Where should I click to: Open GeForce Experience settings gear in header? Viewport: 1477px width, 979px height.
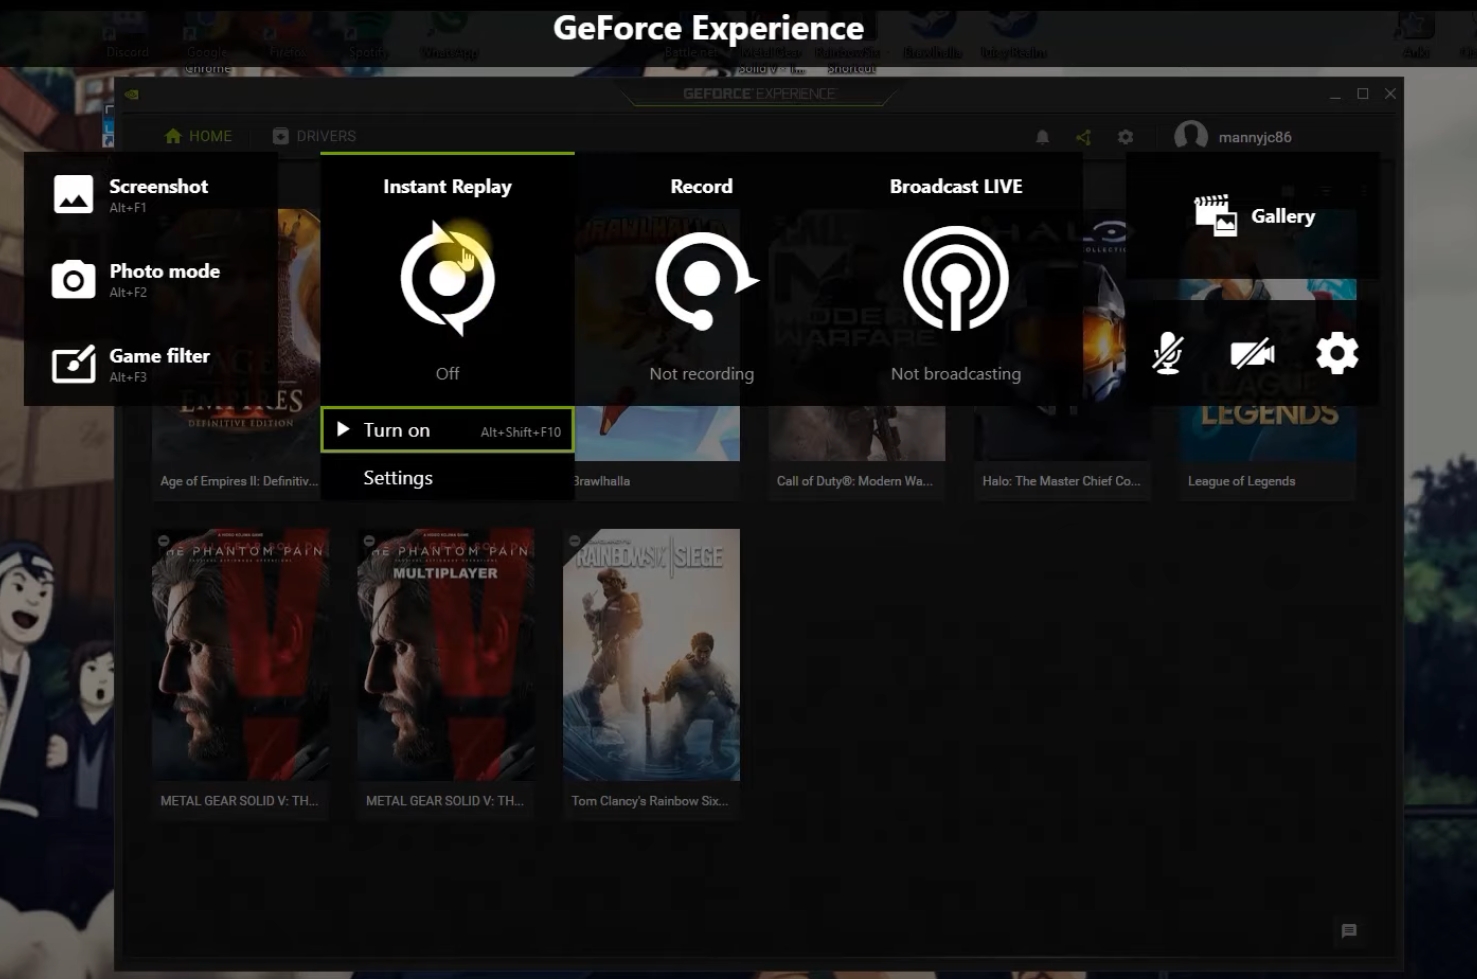coord(1125,137)
